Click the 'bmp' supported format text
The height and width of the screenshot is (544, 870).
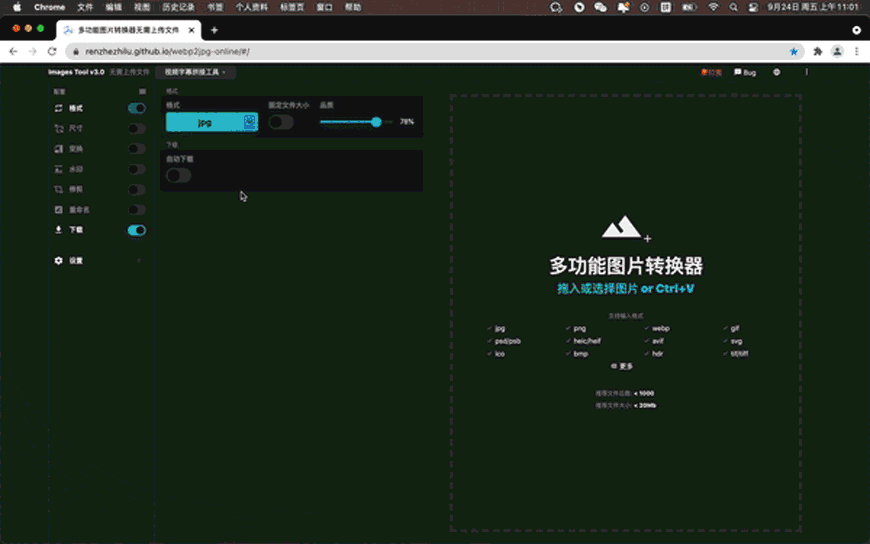tap(580, 354)
